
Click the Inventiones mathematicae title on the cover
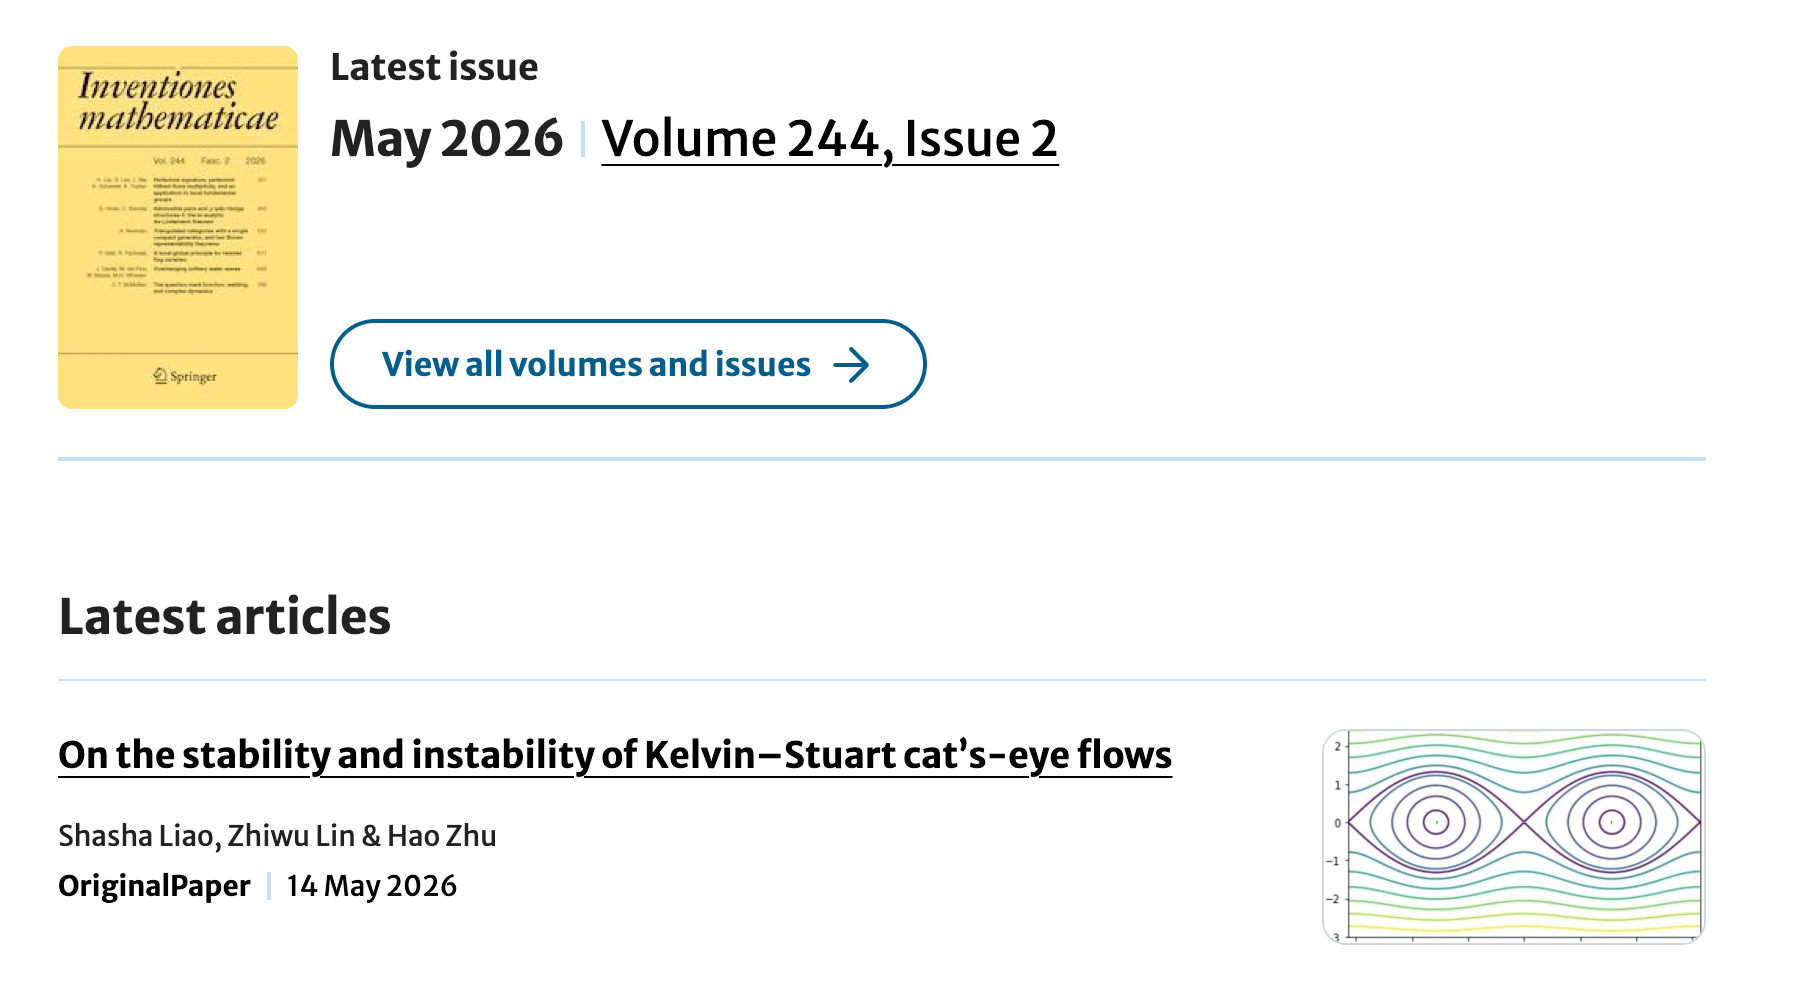pos(178,102)
